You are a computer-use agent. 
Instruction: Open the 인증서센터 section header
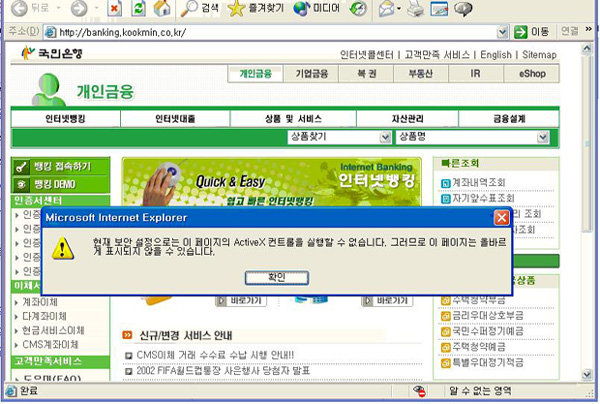[60, 200]
